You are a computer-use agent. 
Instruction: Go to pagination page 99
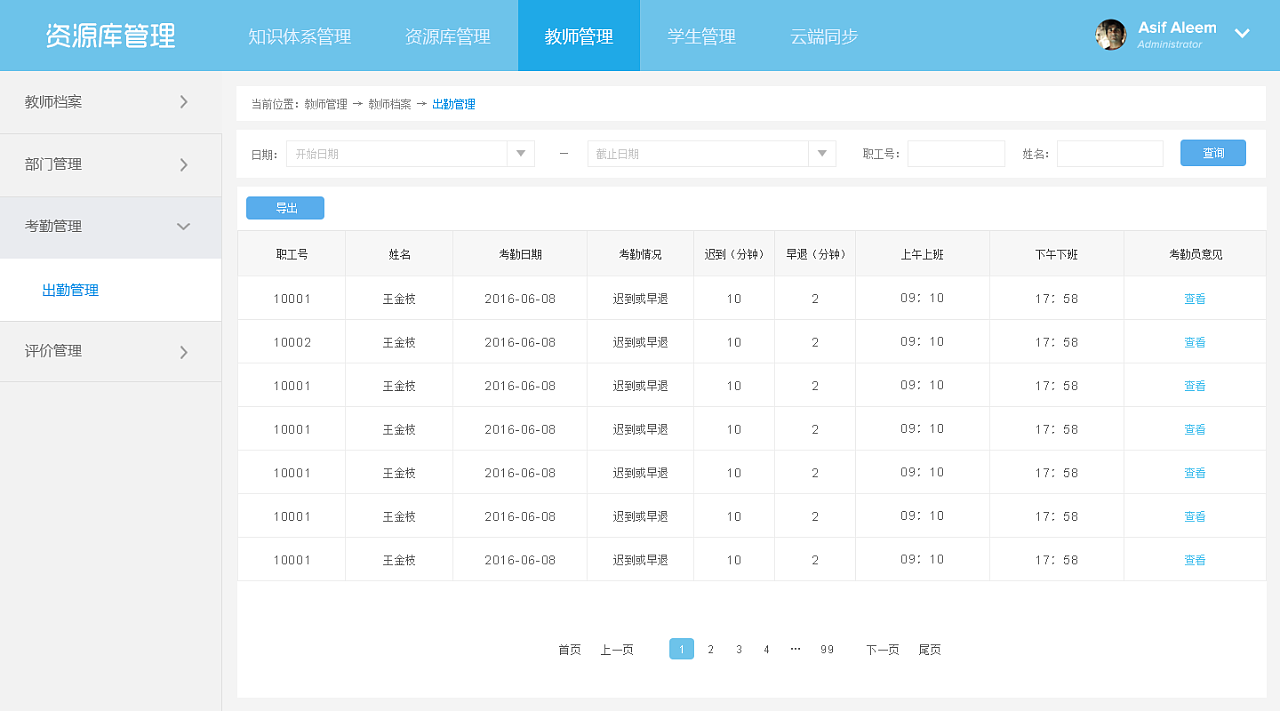click(826, 649)
